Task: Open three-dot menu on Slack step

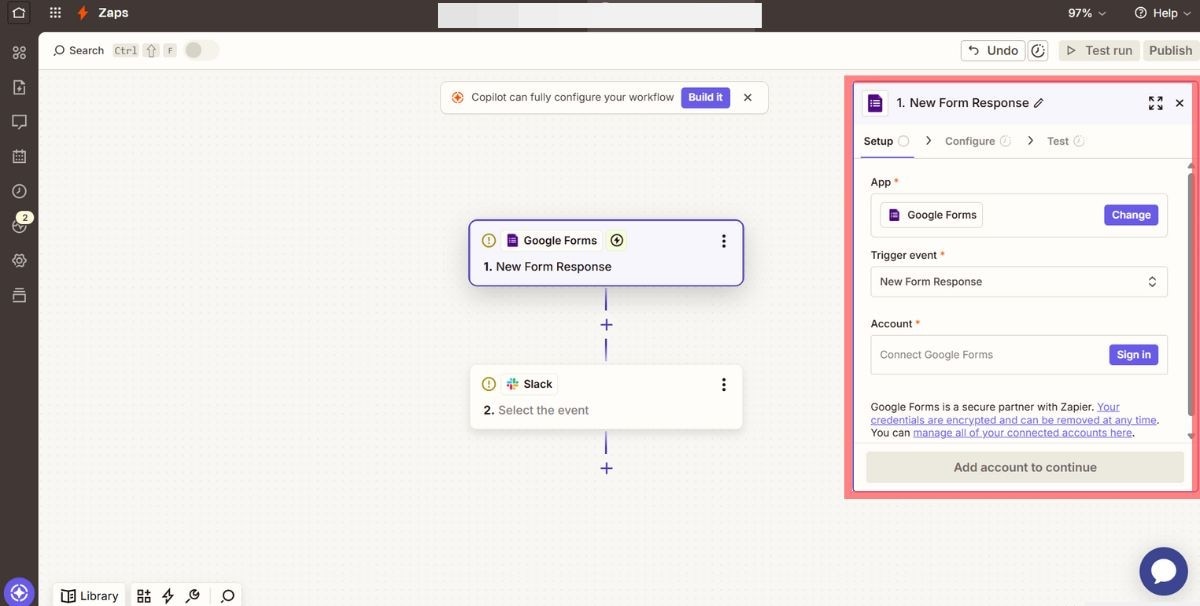Action: (724, 385)
